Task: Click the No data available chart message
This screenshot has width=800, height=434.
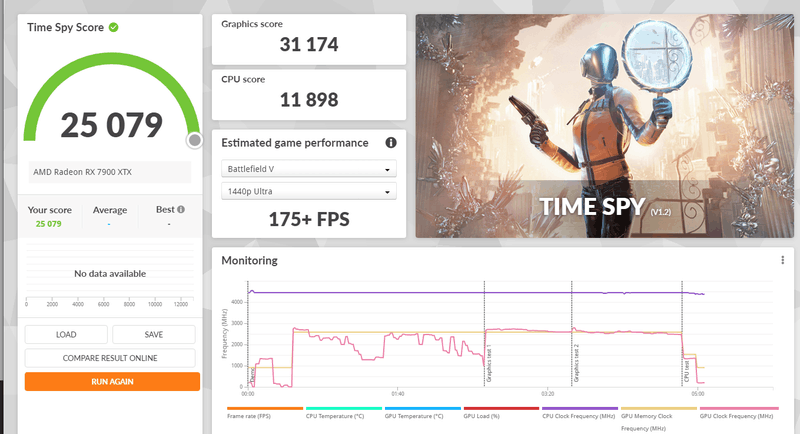Action: [110, 273]
